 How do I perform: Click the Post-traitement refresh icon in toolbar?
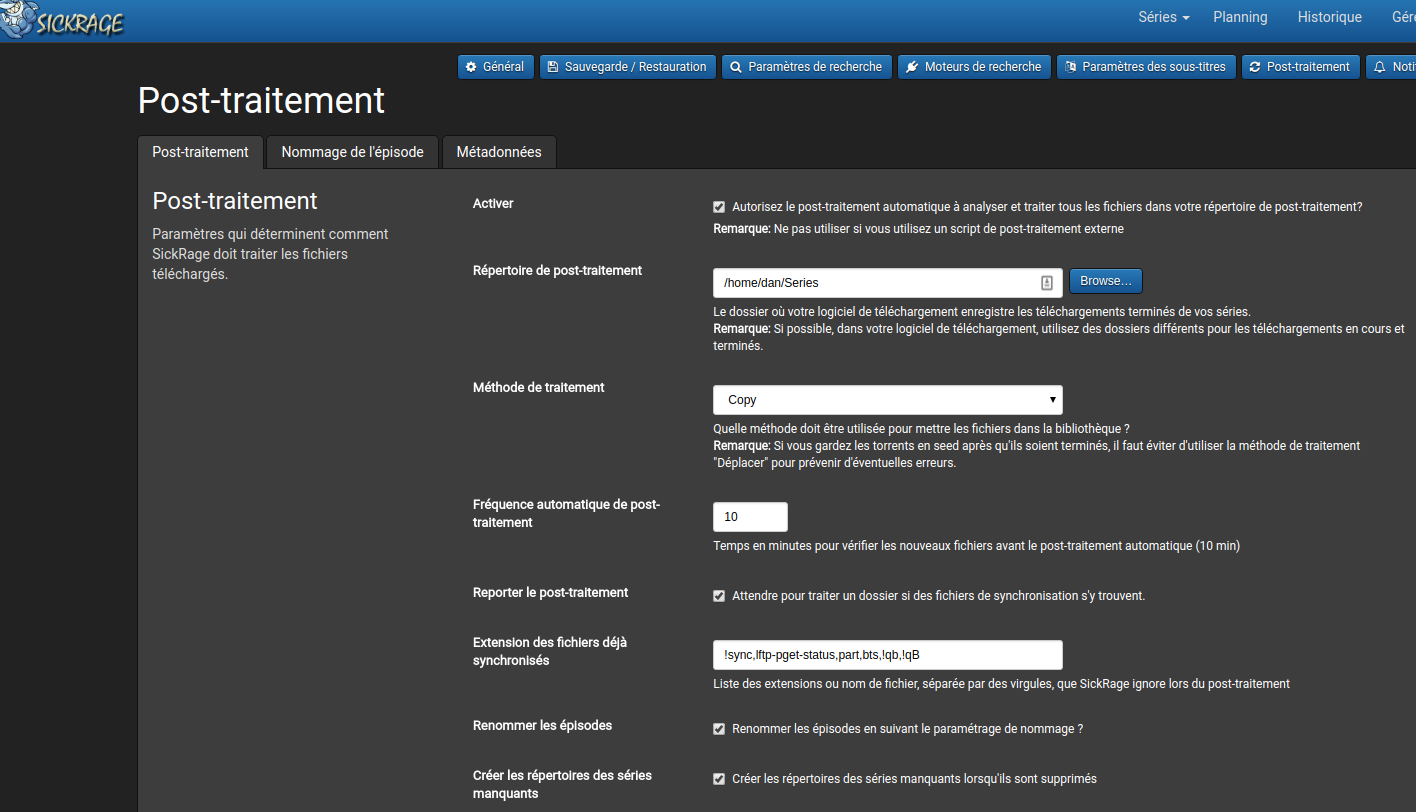coord(1254,67)
